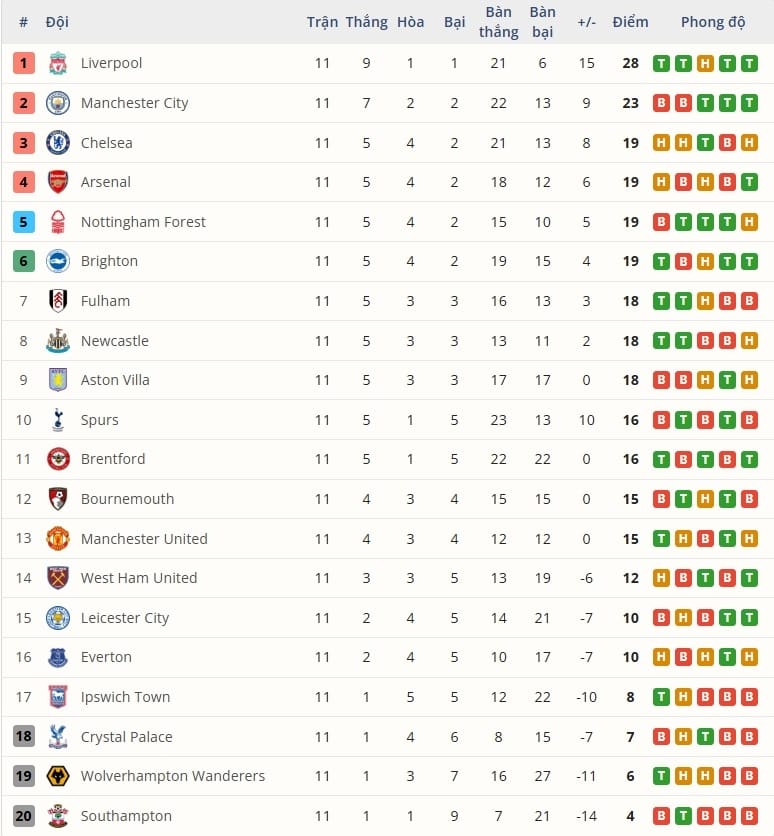Click the Phong độ column header
Image resolution: width=774 pixels, height=836 pixels.
[713, 22]
